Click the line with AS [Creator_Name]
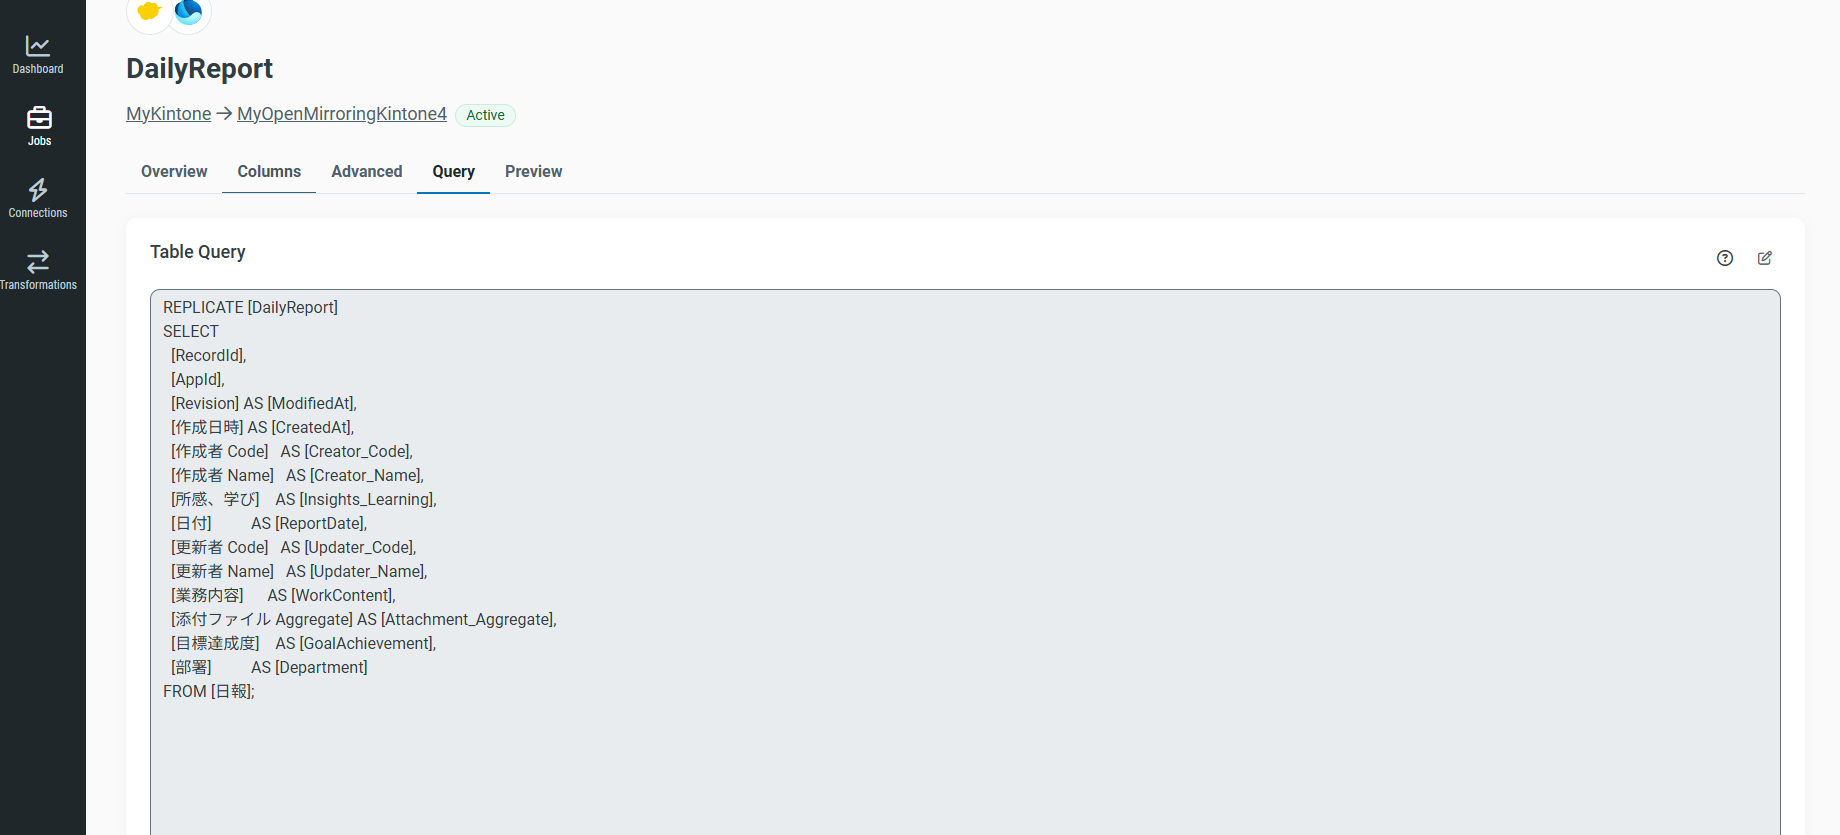Image resolution: width=1840 pixels, height=835 pixels. click(x=297, y=475)
